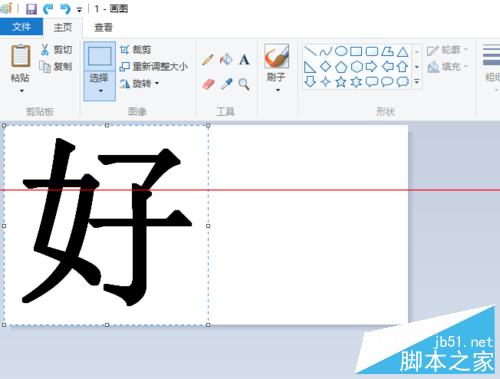Switch to the 主页 tab
Screen dimensions: 500x379
63,27
